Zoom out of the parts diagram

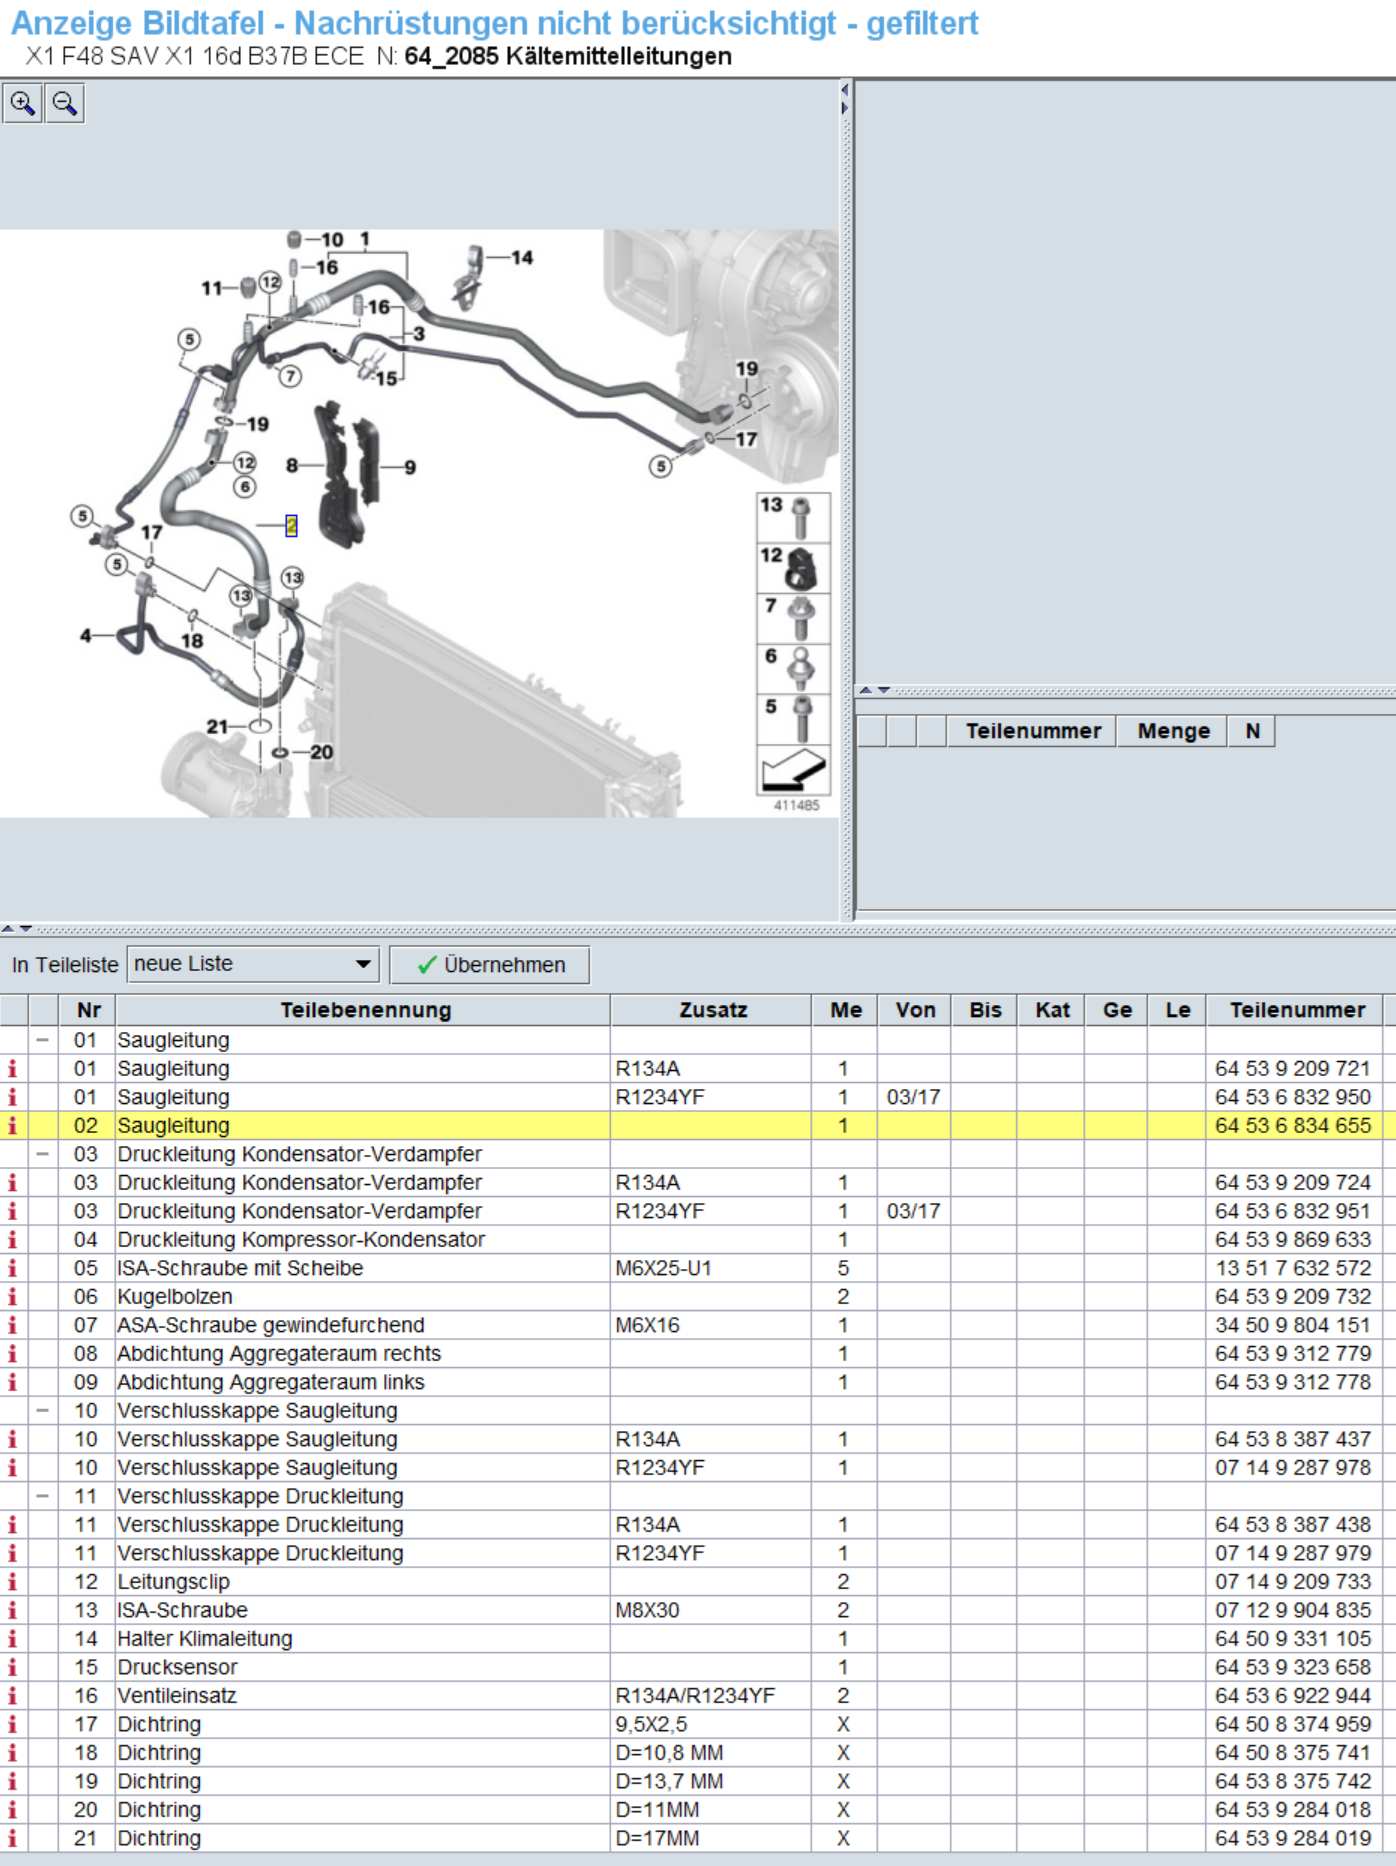(x=65, y=103)
